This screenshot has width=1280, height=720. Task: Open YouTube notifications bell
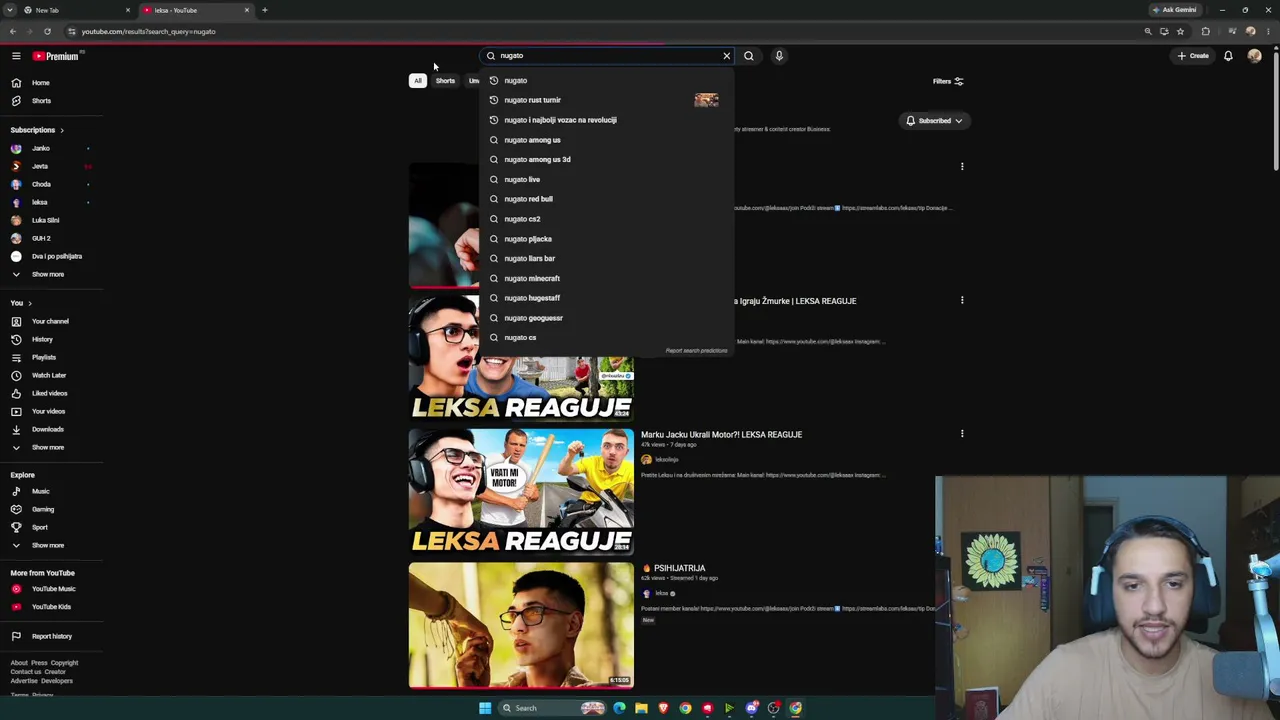point(1228,56)
